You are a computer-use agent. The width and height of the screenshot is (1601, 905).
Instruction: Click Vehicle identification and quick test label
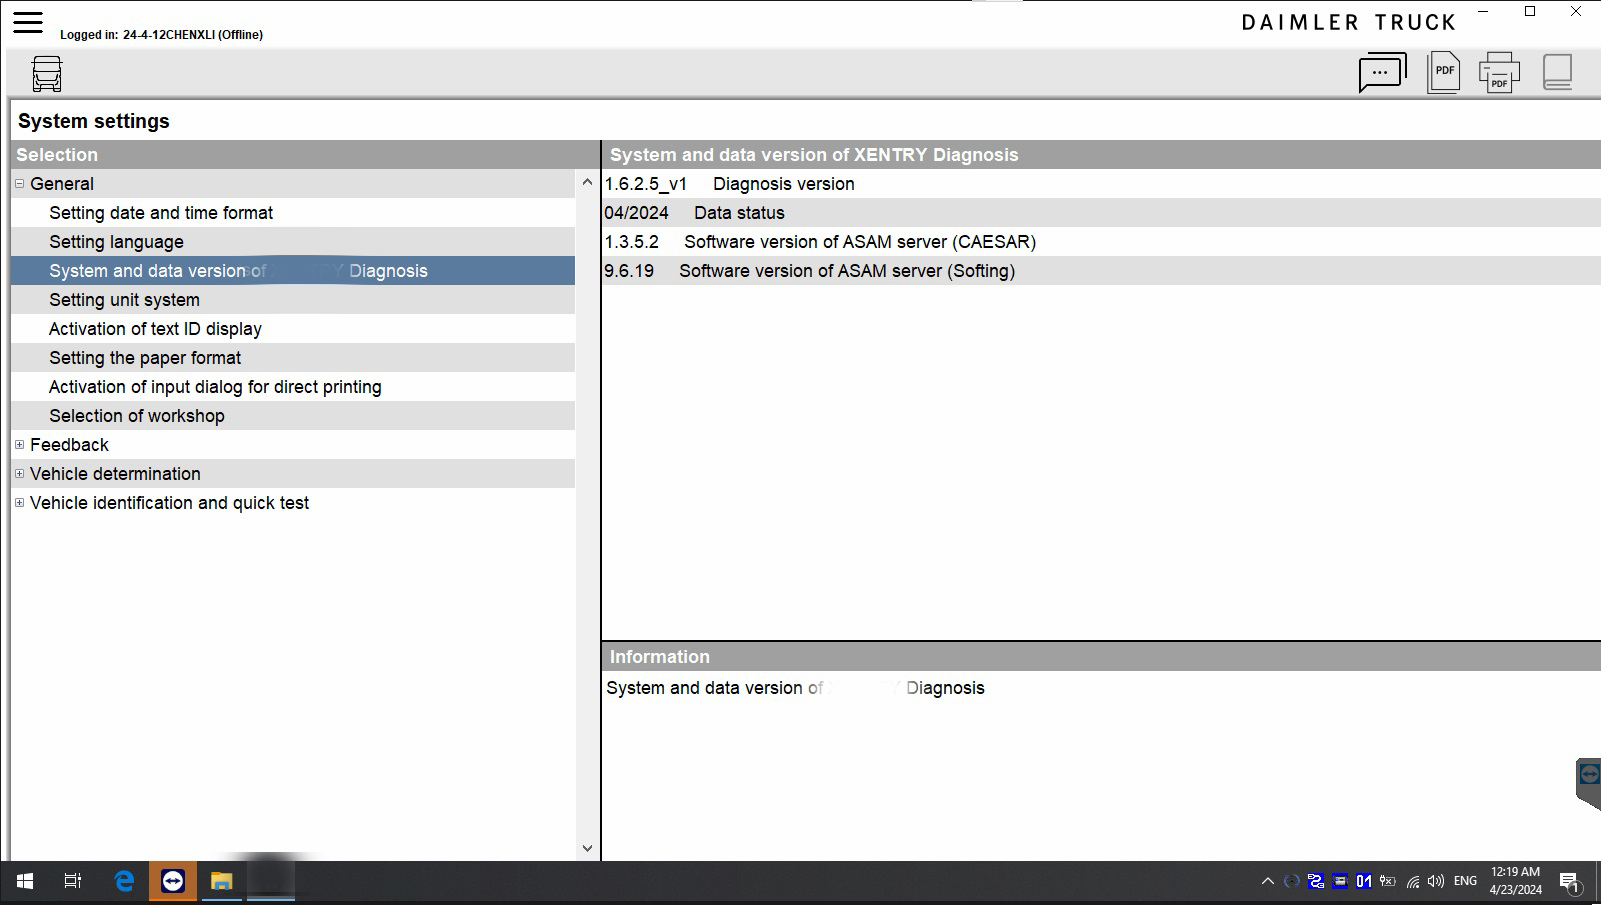point(169,503)
